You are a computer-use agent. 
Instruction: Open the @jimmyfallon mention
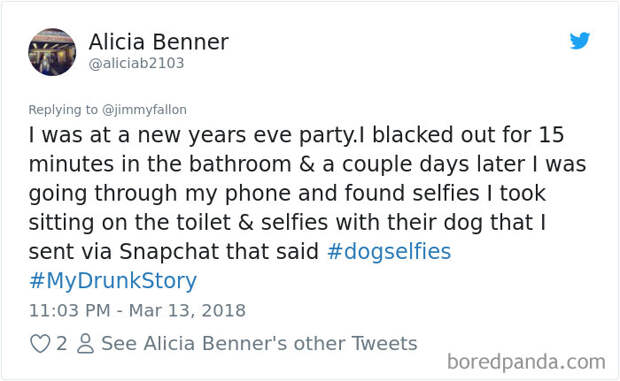(144, 109)
